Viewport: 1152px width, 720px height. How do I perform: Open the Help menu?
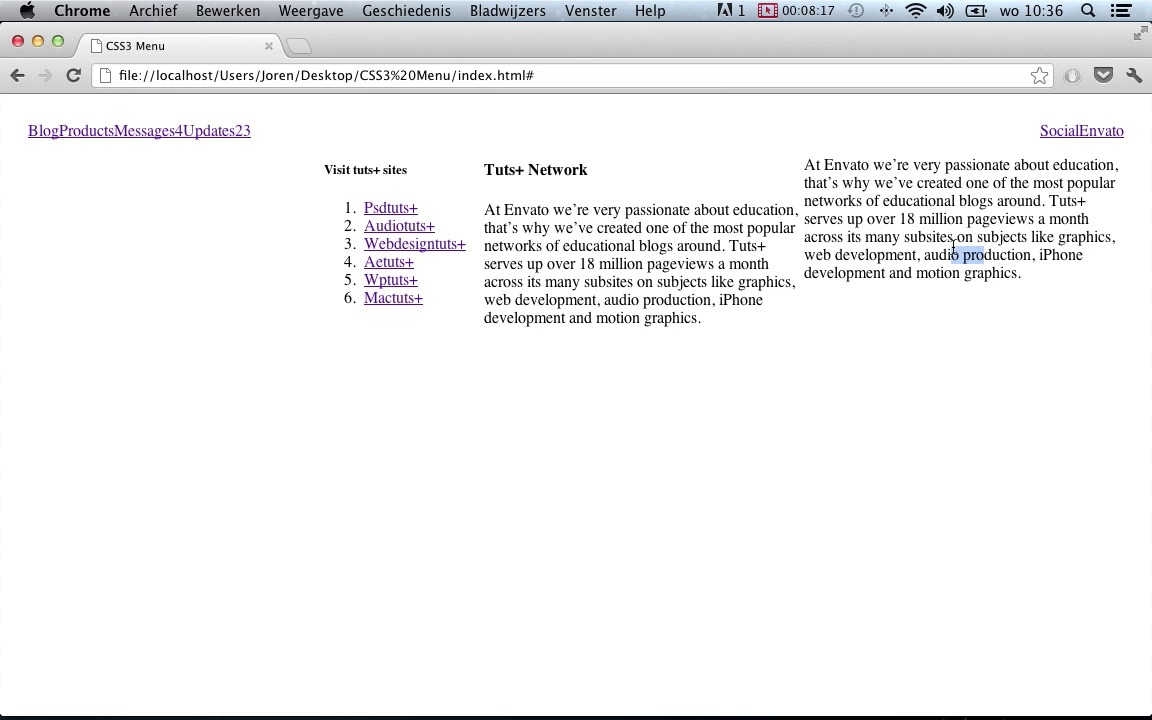tap(650, 10)
